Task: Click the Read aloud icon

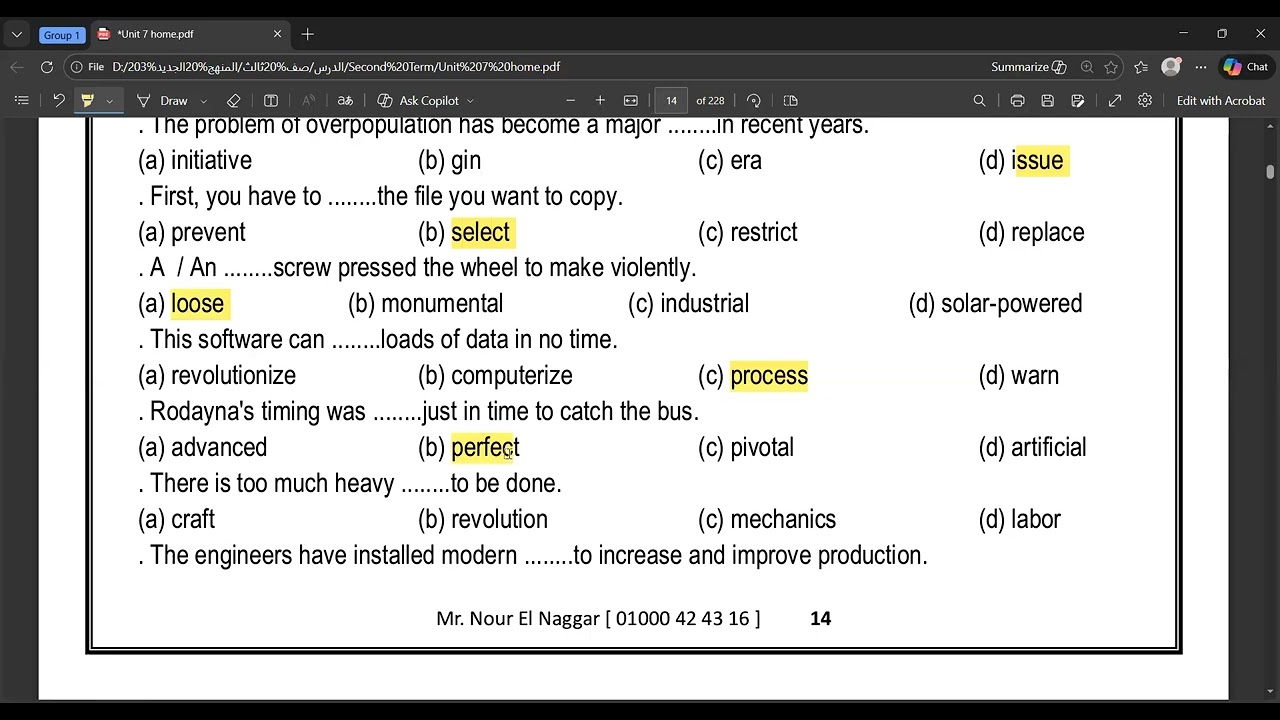Action: tap(308, 101)
